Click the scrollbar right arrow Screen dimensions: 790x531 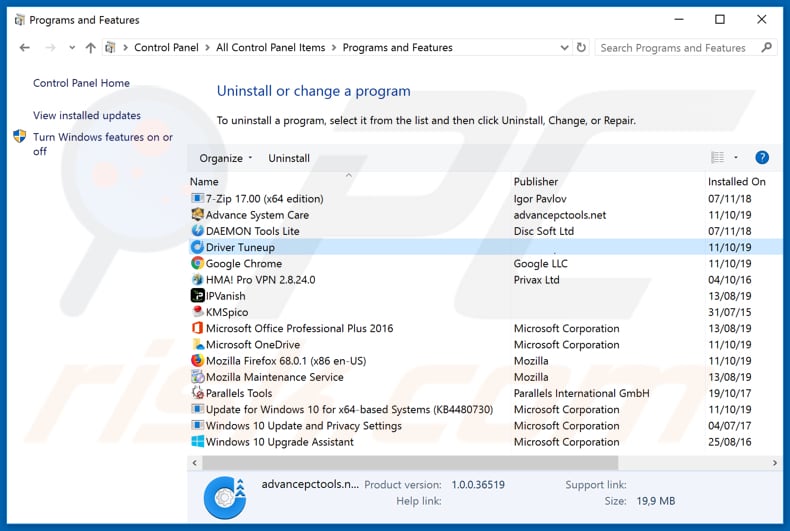point(774,462)
